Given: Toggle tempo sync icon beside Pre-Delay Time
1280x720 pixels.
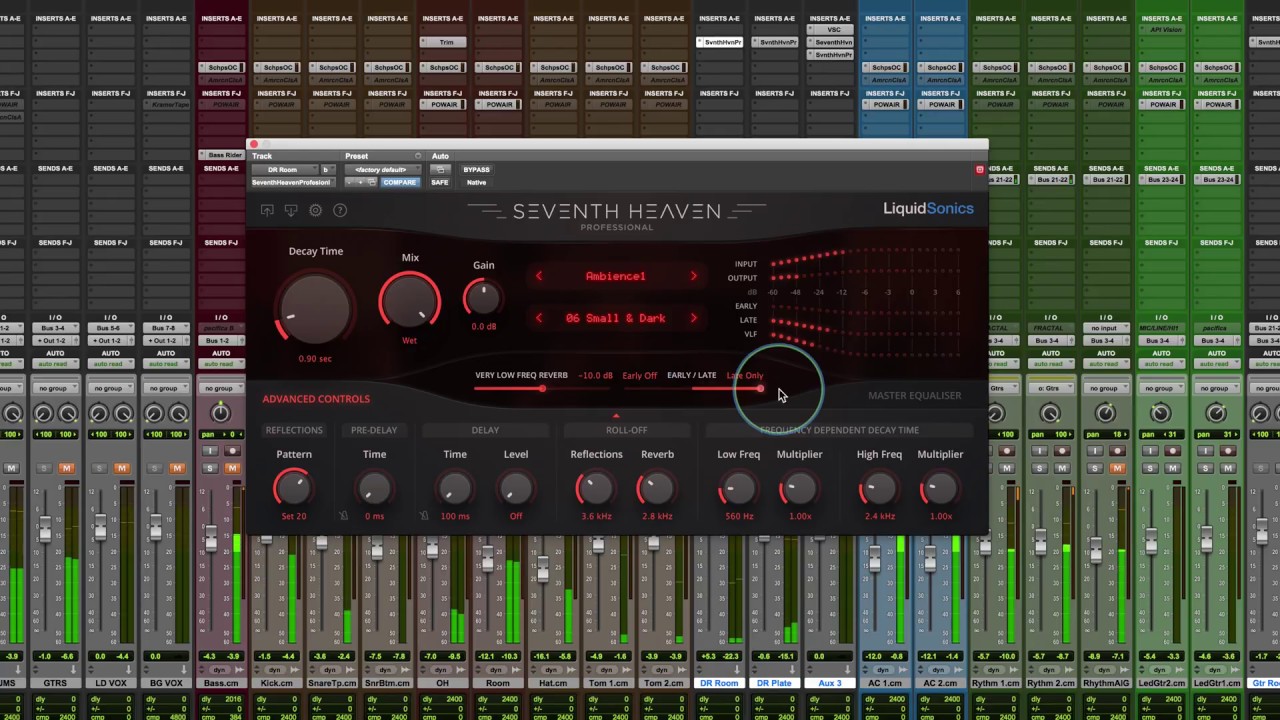Looking at the screenshot, I should pyautogui.click(x=343, y=516).
